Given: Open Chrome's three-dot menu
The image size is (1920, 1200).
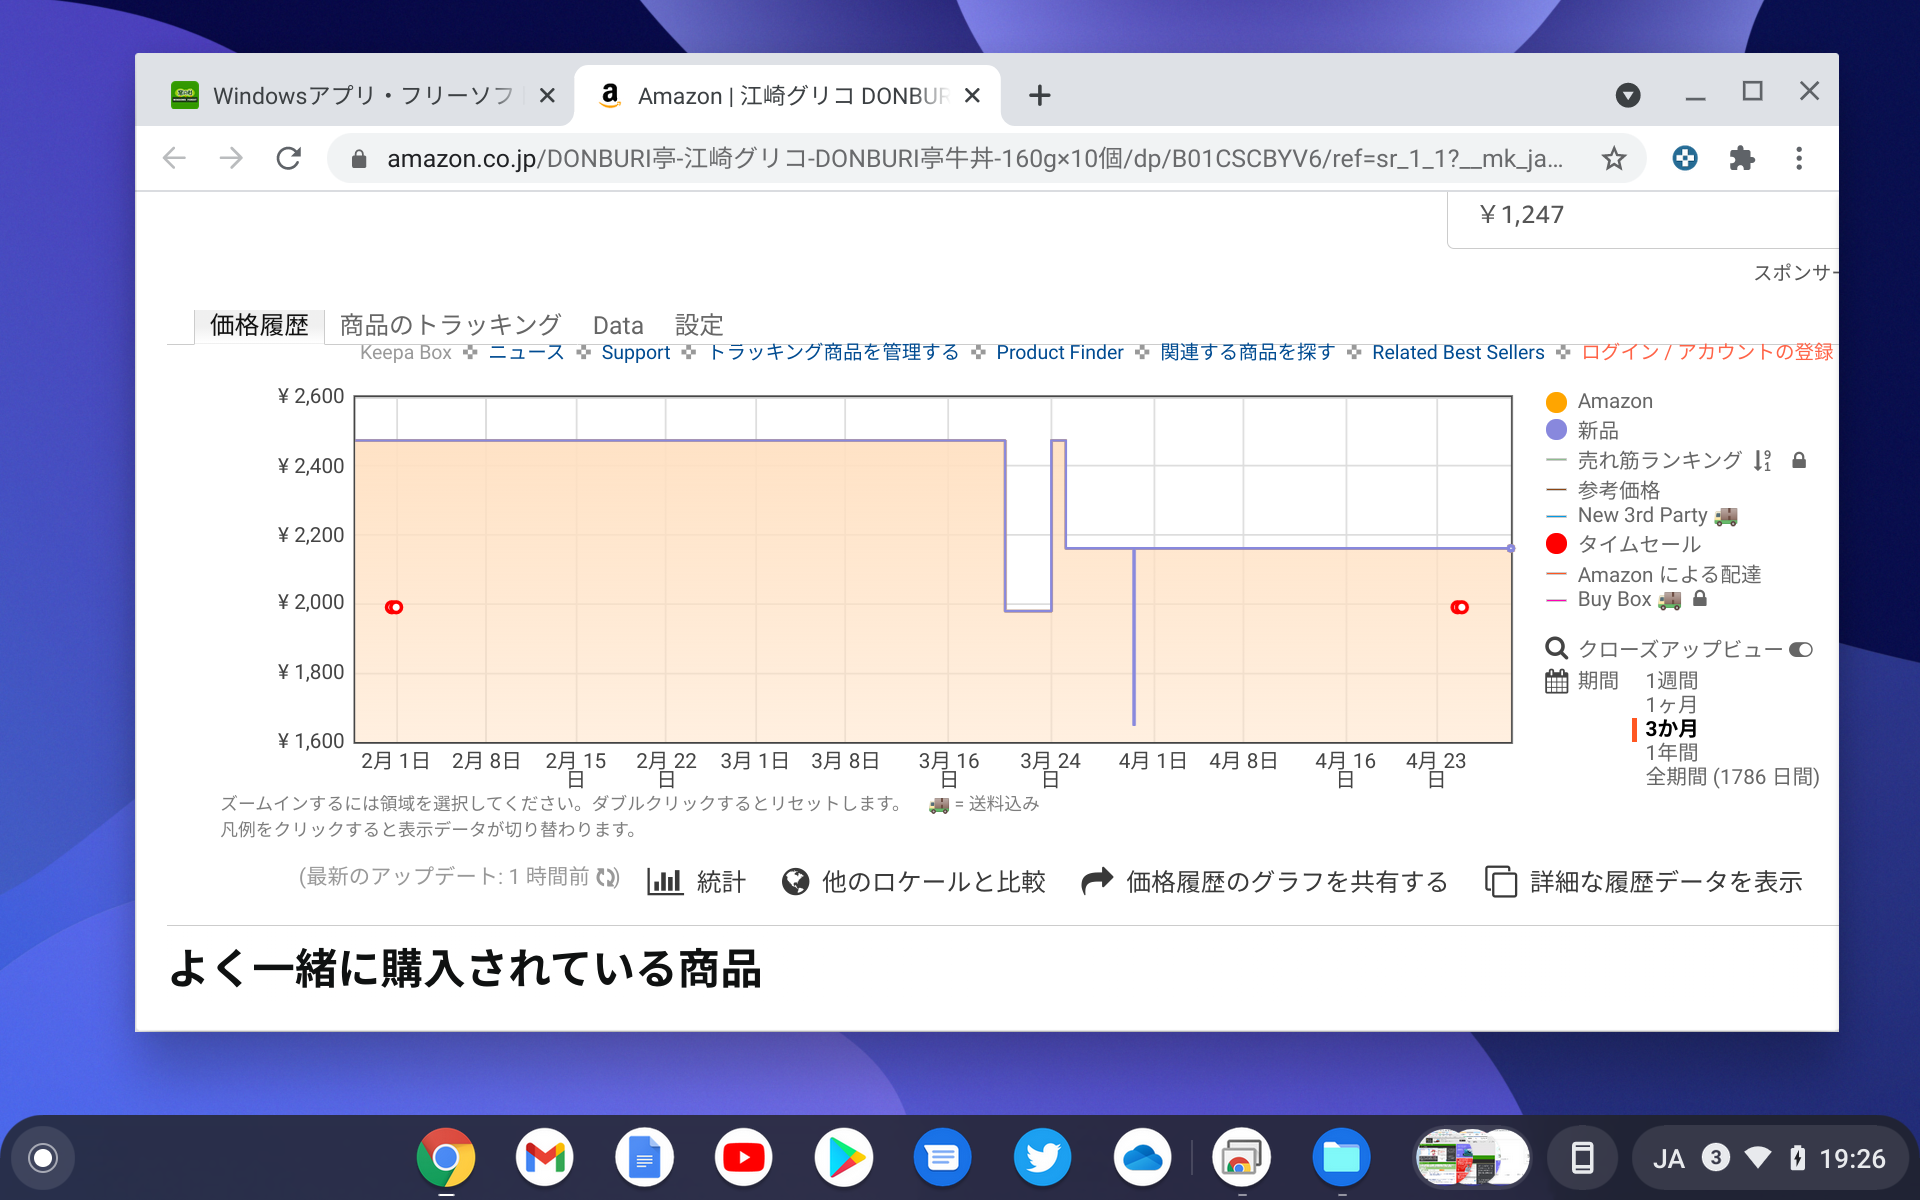Looking at the screenshot, I should [1799, 157].
